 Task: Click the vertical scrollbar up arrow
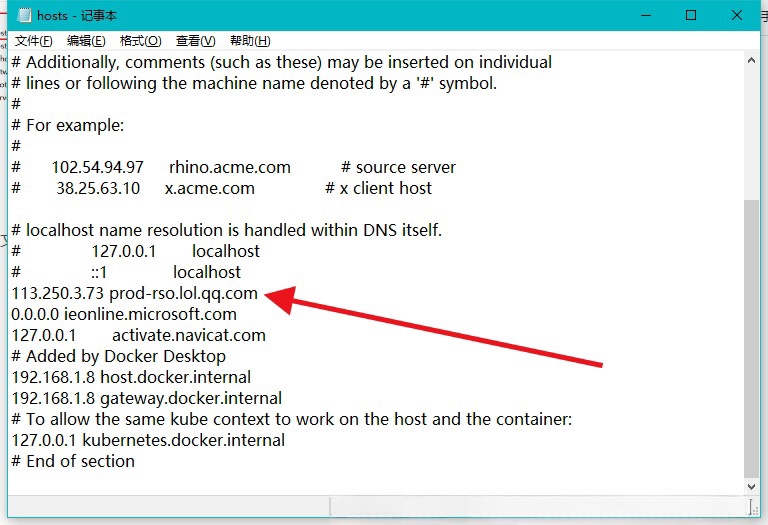pyautogui.click(x=751, y=61)
